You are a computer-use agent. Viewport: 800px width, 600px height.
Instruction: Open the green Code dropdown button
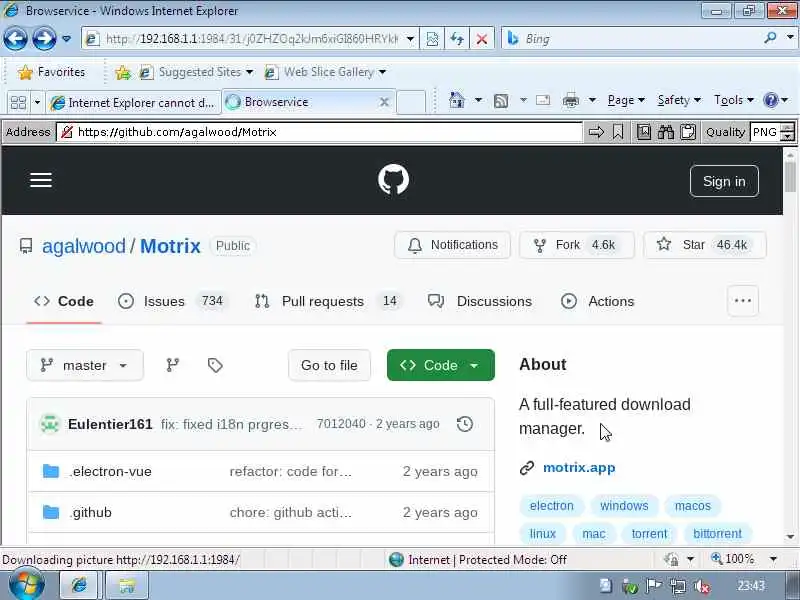441,365
